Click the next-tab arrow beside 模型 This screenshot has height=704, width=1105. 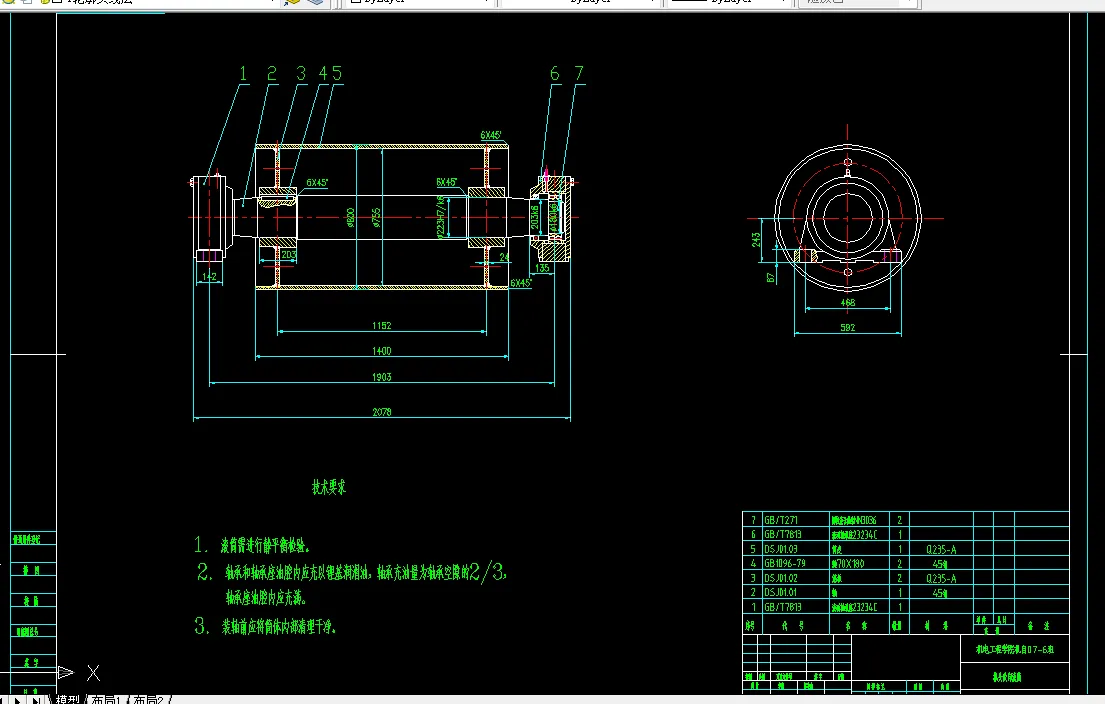pos(19,700)
